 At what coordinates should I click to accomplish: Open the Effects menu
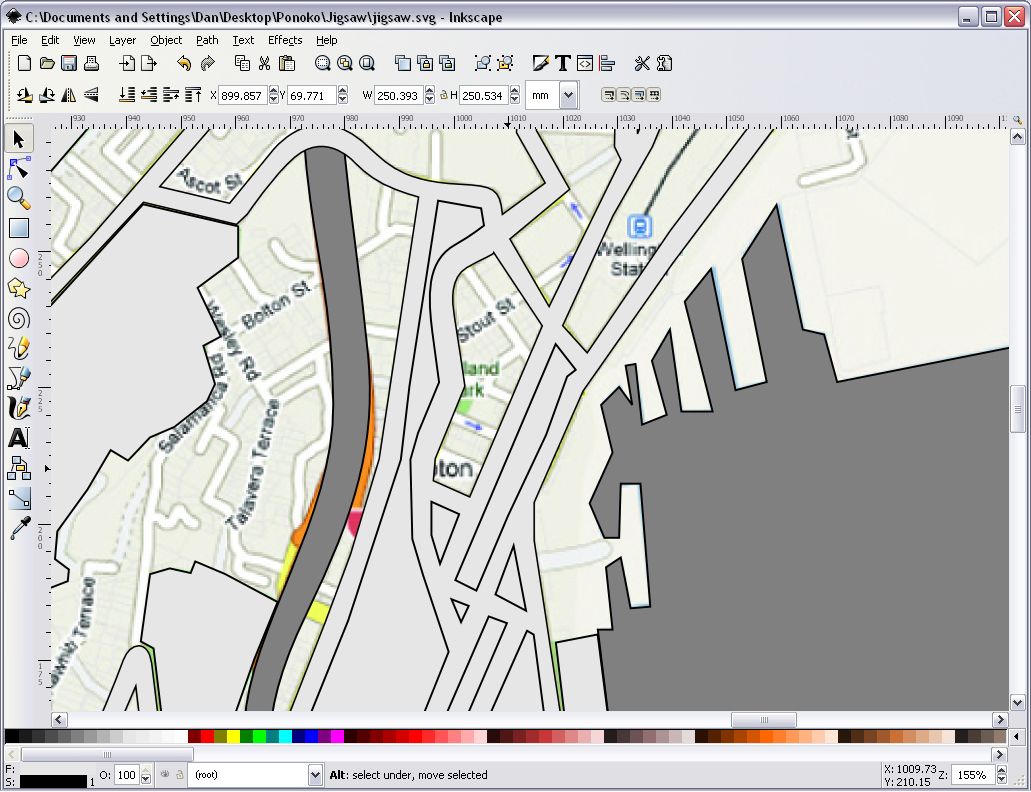[x=285, y=40]
